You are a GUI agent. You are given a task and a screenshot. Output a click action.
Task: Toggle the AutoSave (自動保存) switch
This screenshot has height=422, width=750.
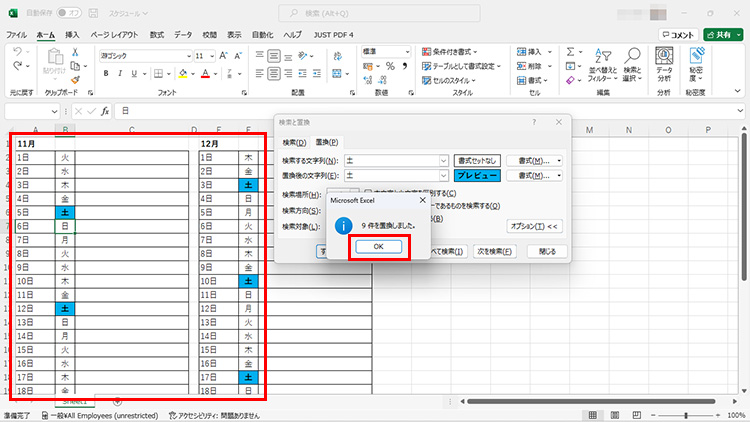tap(69, 14)
